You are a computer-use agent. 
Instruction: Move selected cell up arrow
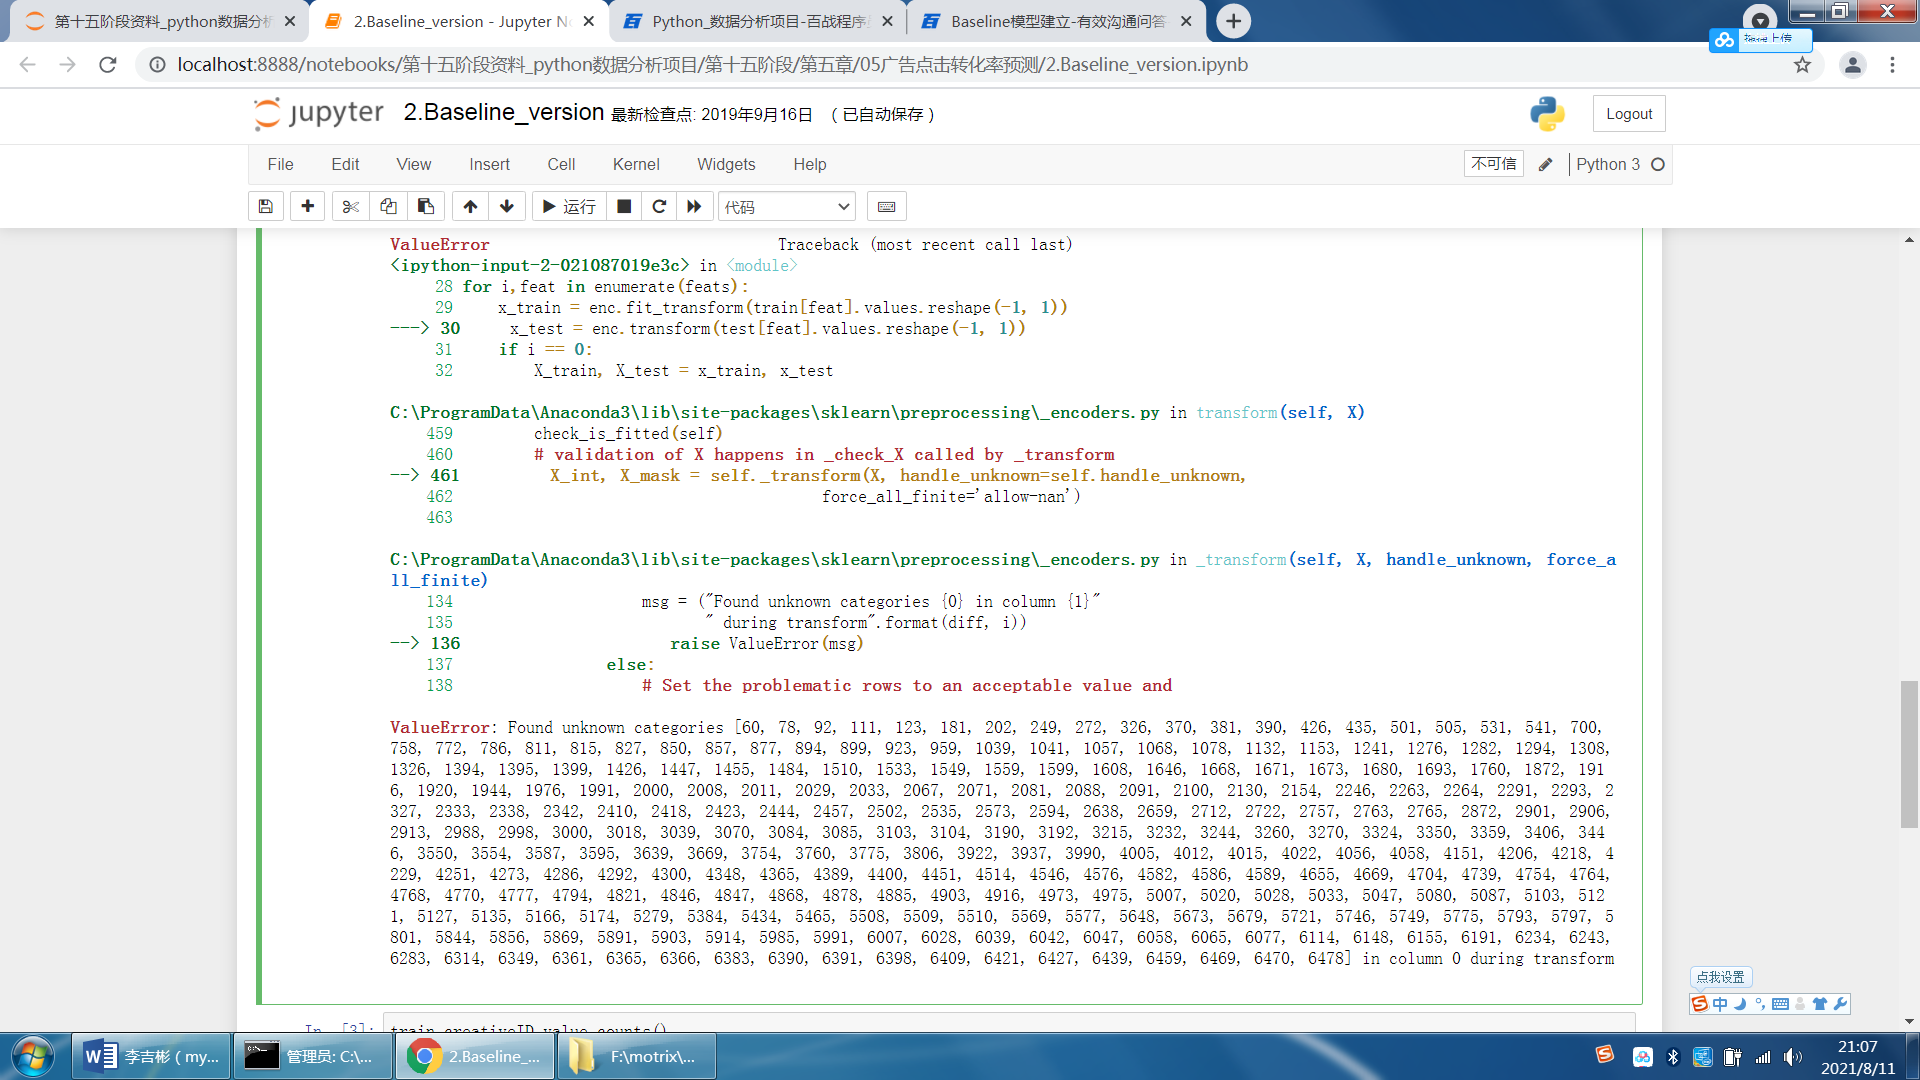tap(470, 207)
